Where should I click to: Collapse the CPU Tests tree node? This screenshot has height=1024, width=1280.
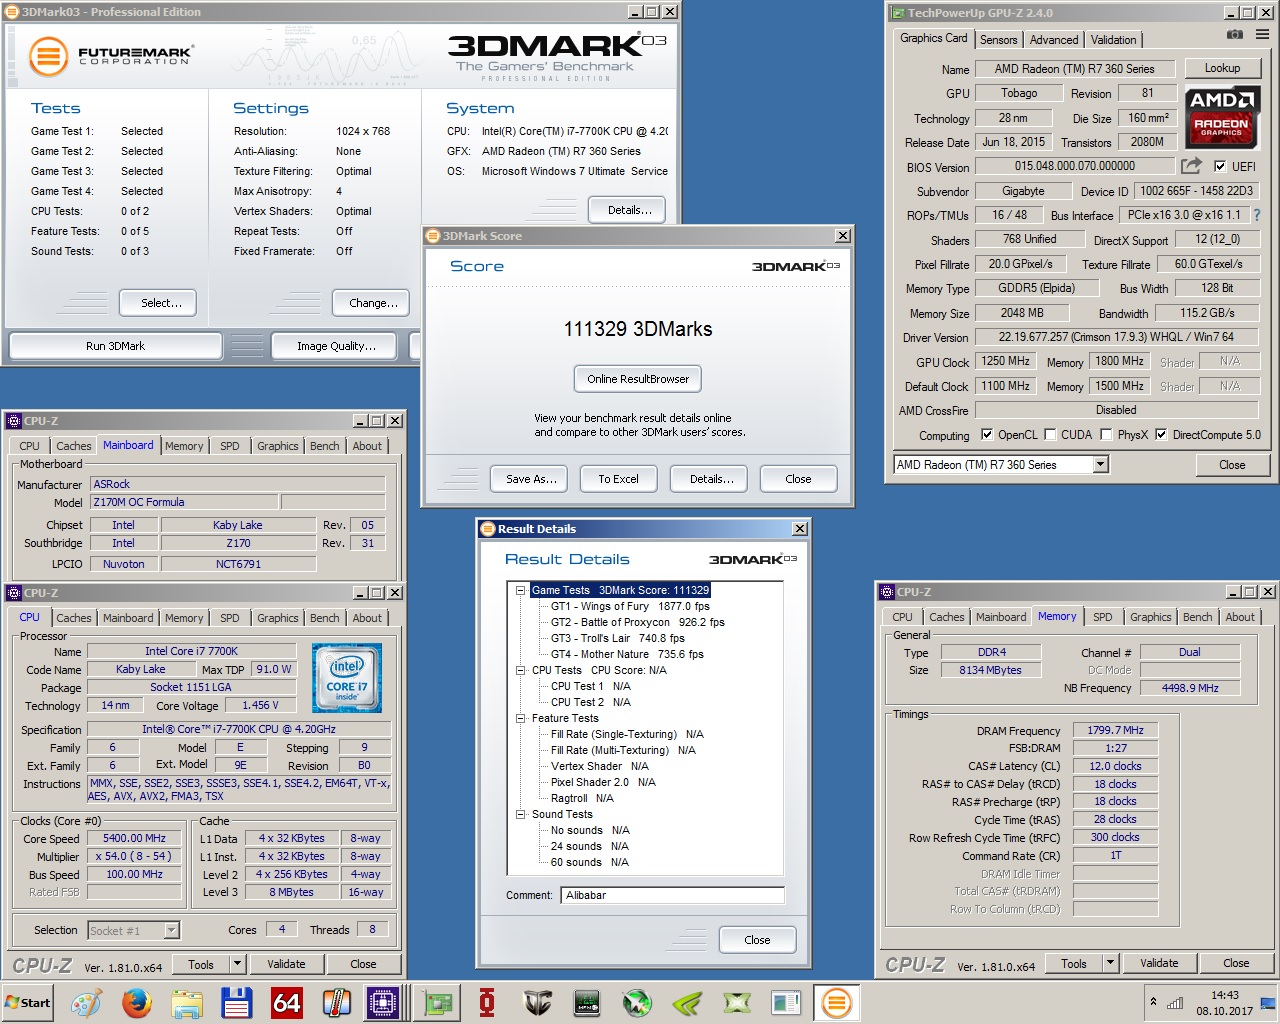[x=521, y=670]
